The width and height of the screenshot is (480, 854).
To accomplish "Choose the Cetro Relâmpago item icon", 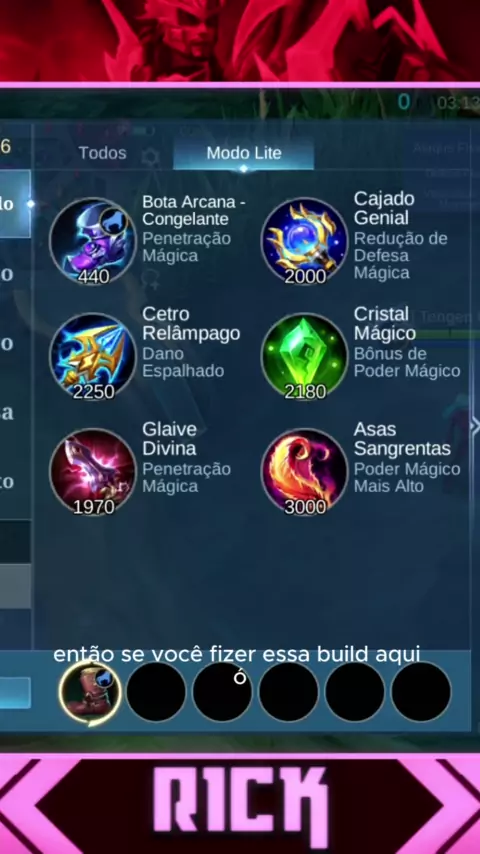I will click(93, 356).
